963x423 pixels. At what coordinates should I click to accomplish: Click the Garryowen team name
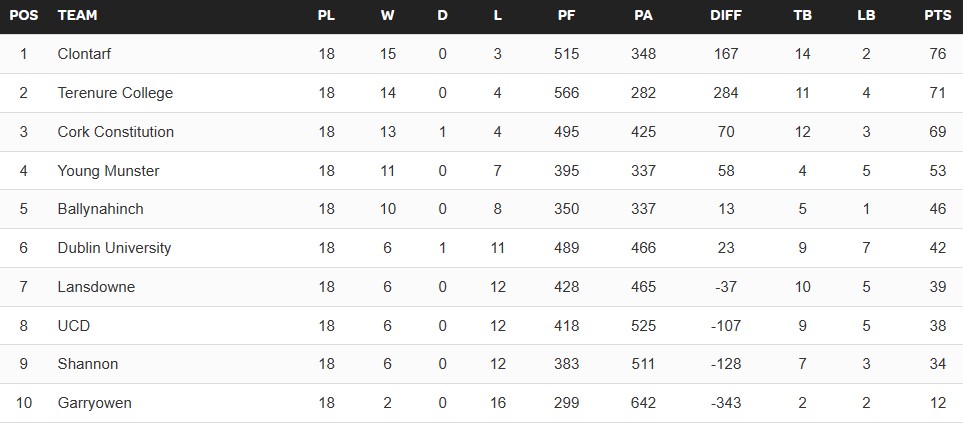[x=95, y=403]
